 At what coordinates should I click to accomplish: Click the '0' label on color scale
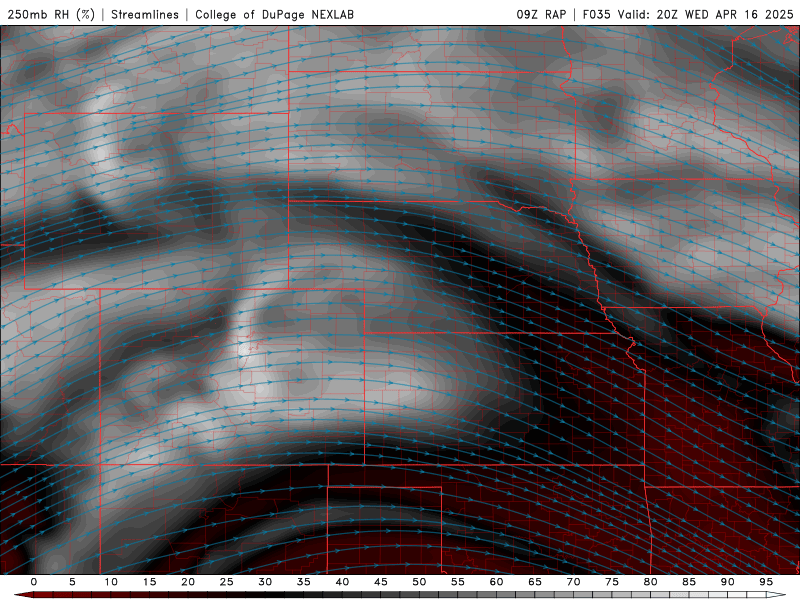click(34, 582)
